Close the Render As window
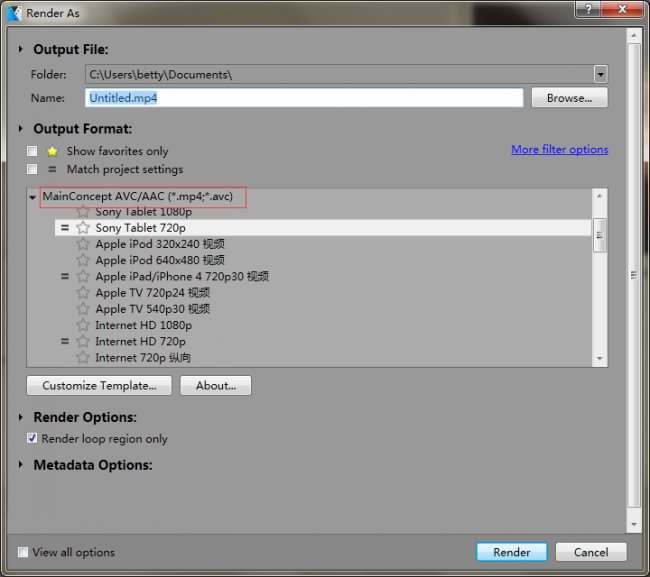 pos(621,9)
